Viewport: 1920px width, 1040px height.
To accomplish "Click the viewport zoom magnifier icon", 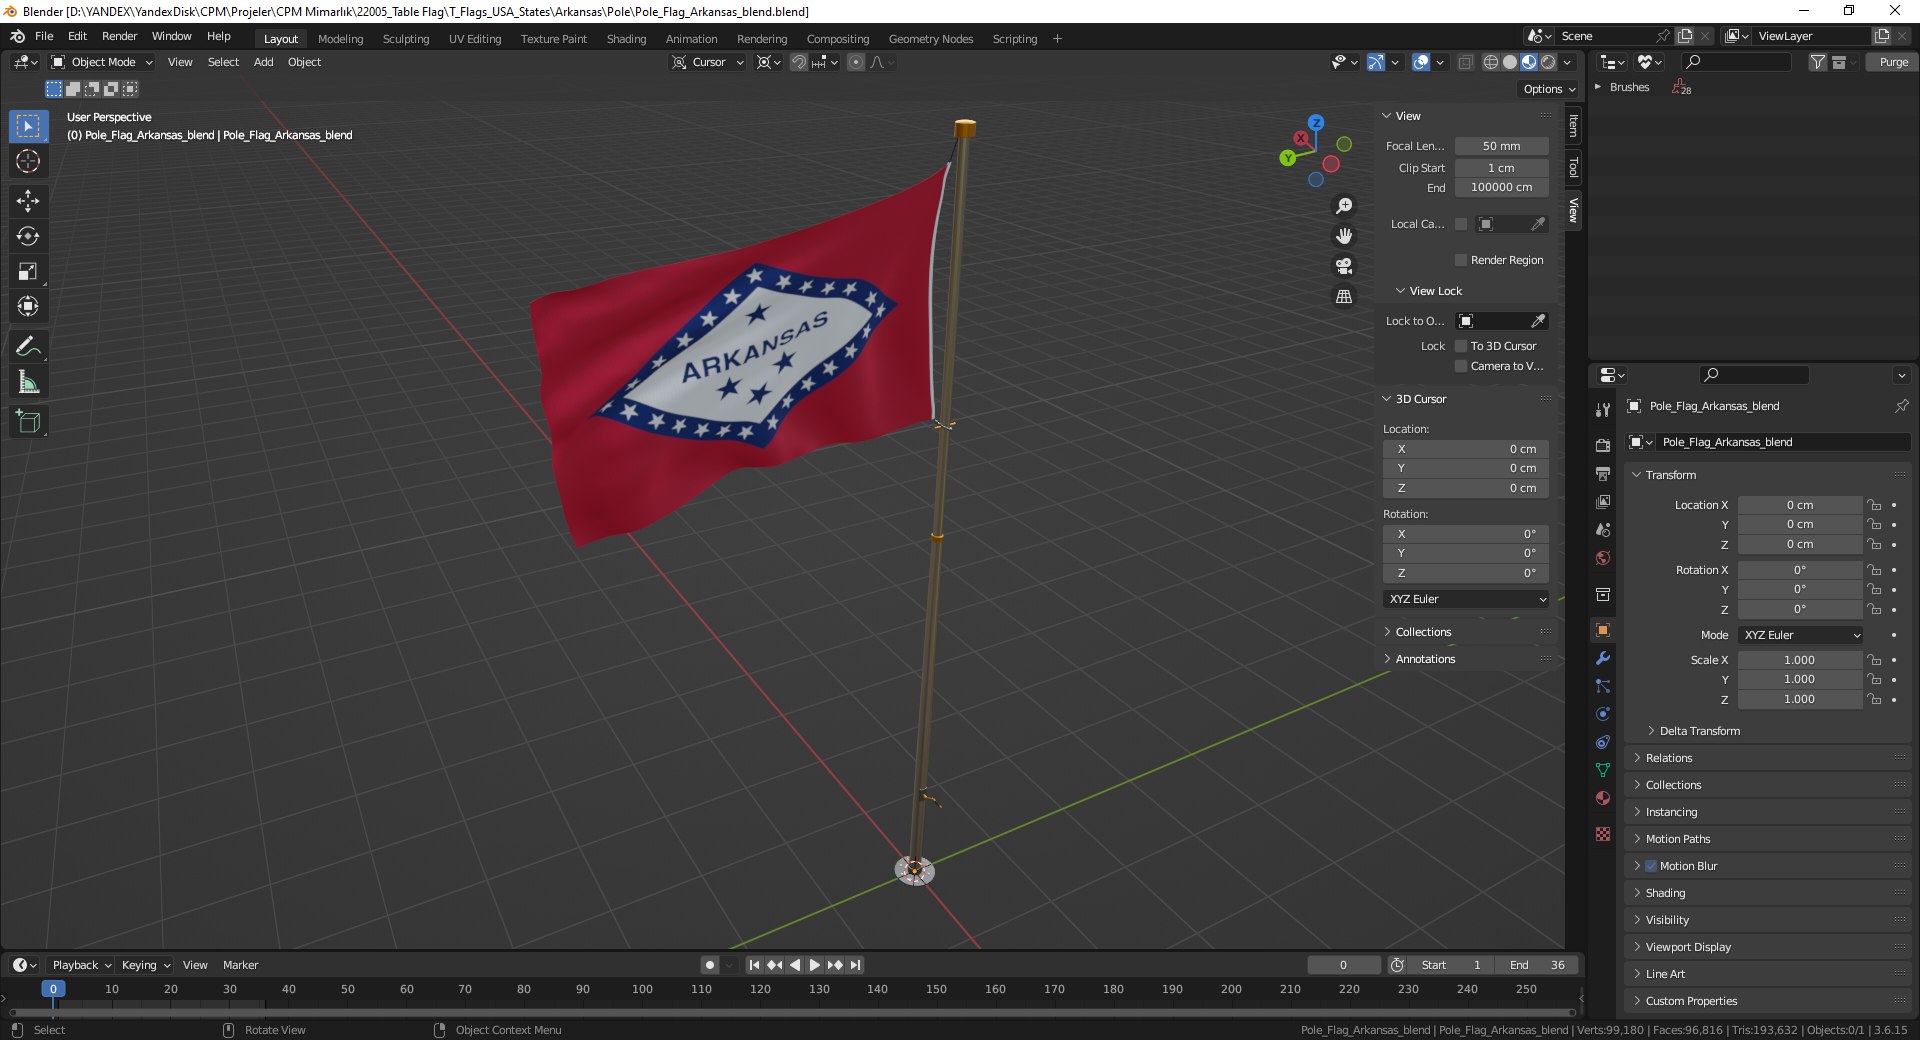I will pos(1344,205).
